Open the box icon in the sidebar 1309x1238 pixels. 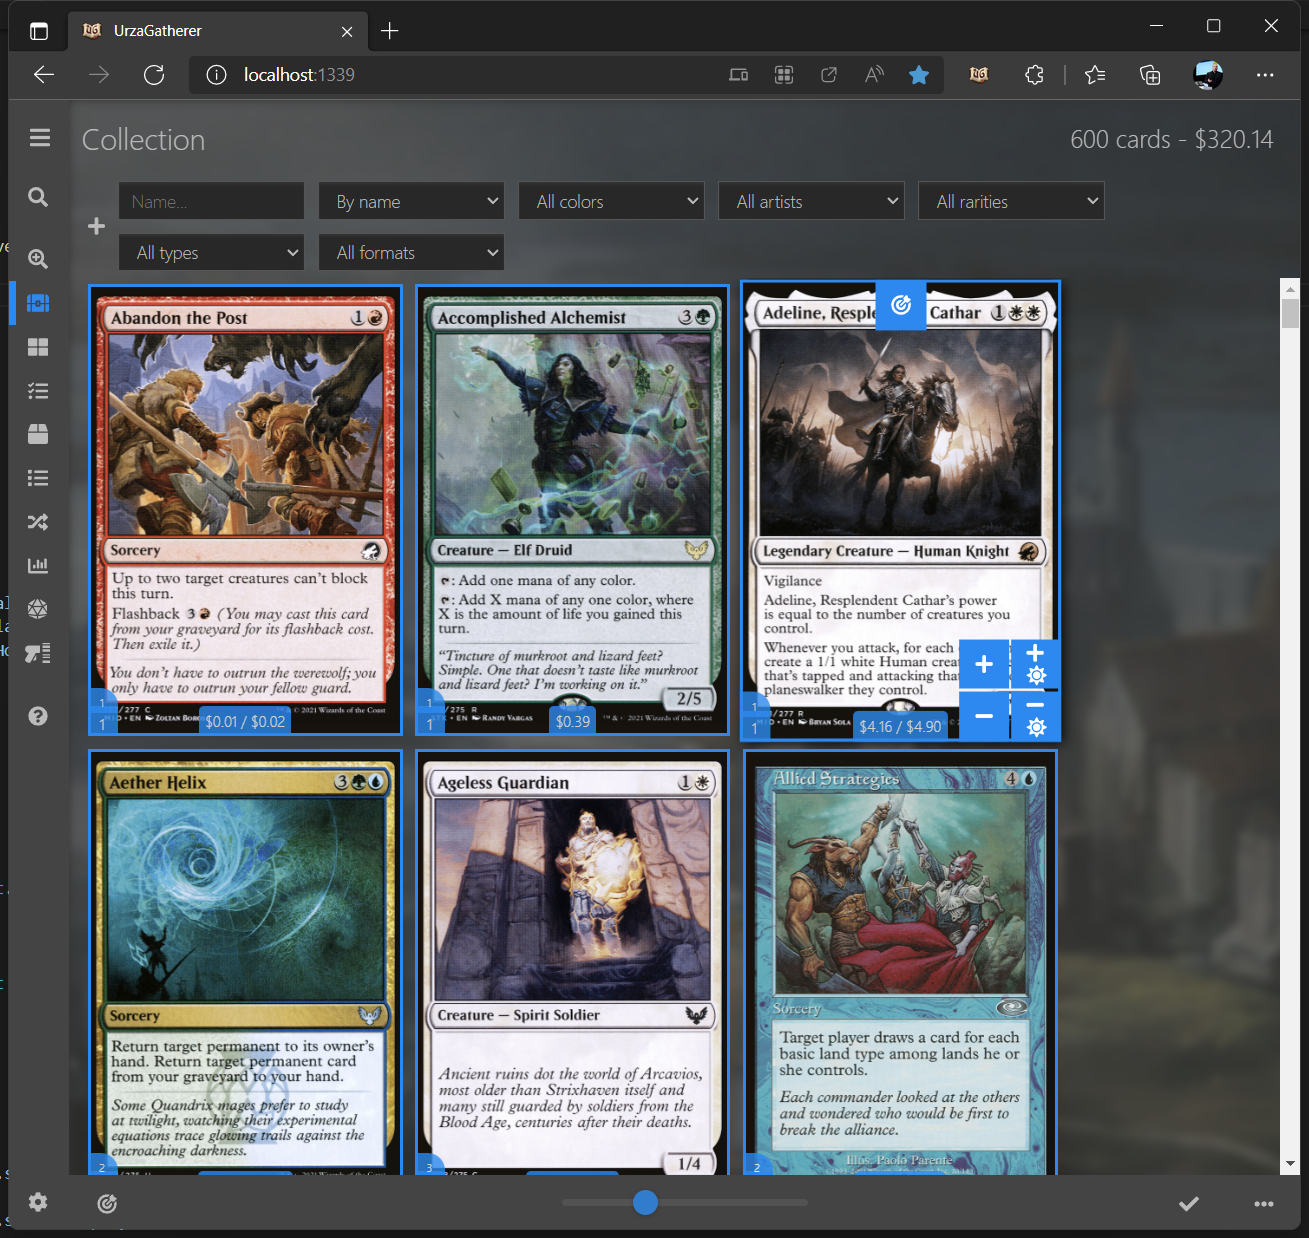point(38,434)
